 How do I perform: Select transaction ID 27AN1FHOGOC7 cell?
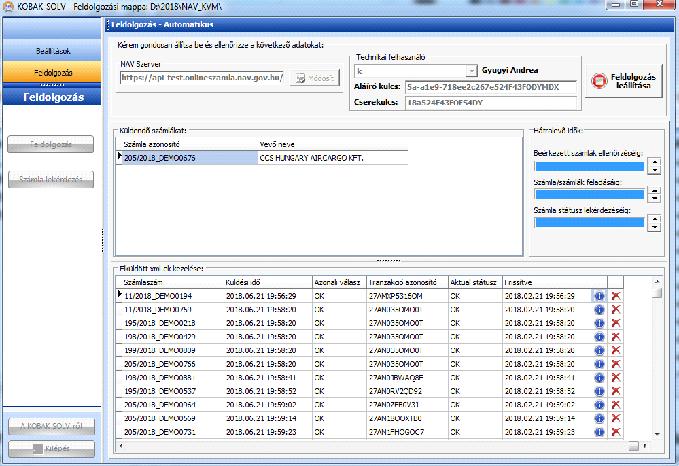pyautogui.click(x=407, y=432)
